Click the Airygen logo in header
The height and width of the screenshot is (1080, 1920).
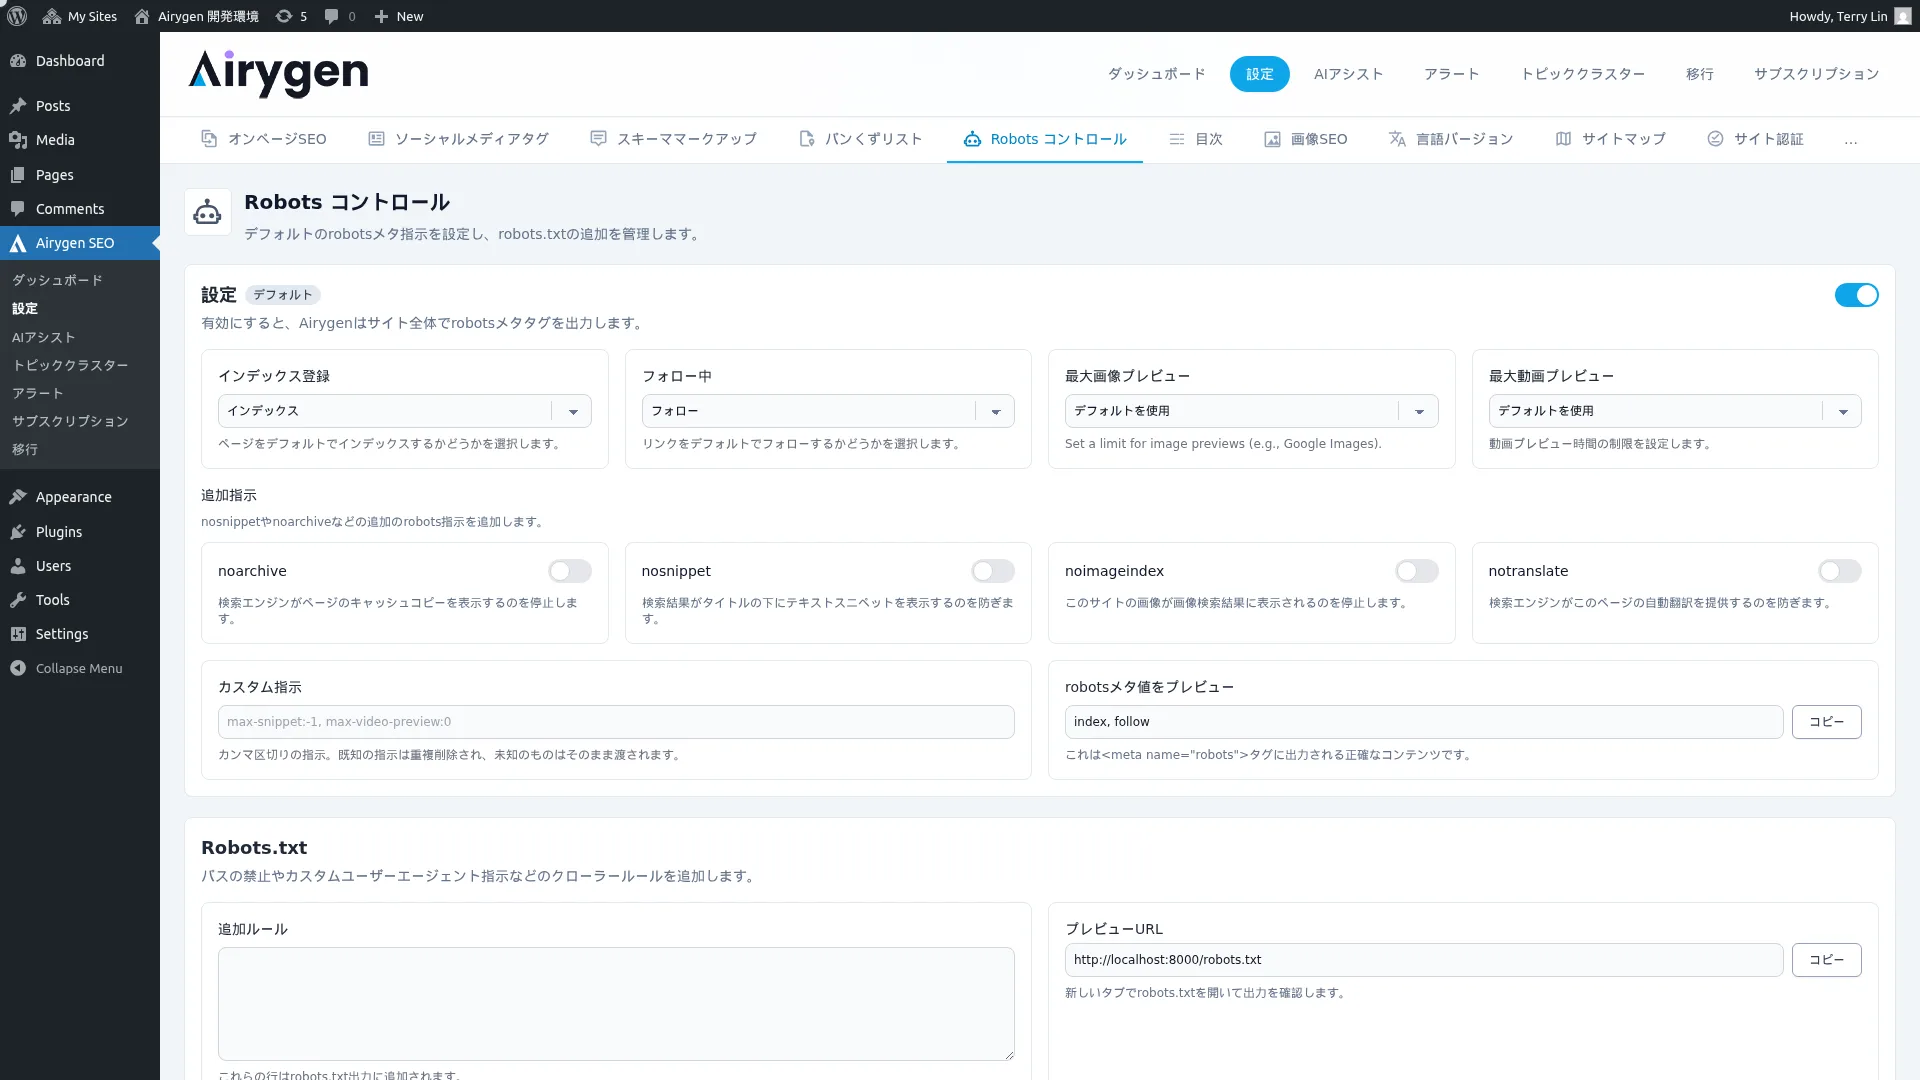[278, 73]
